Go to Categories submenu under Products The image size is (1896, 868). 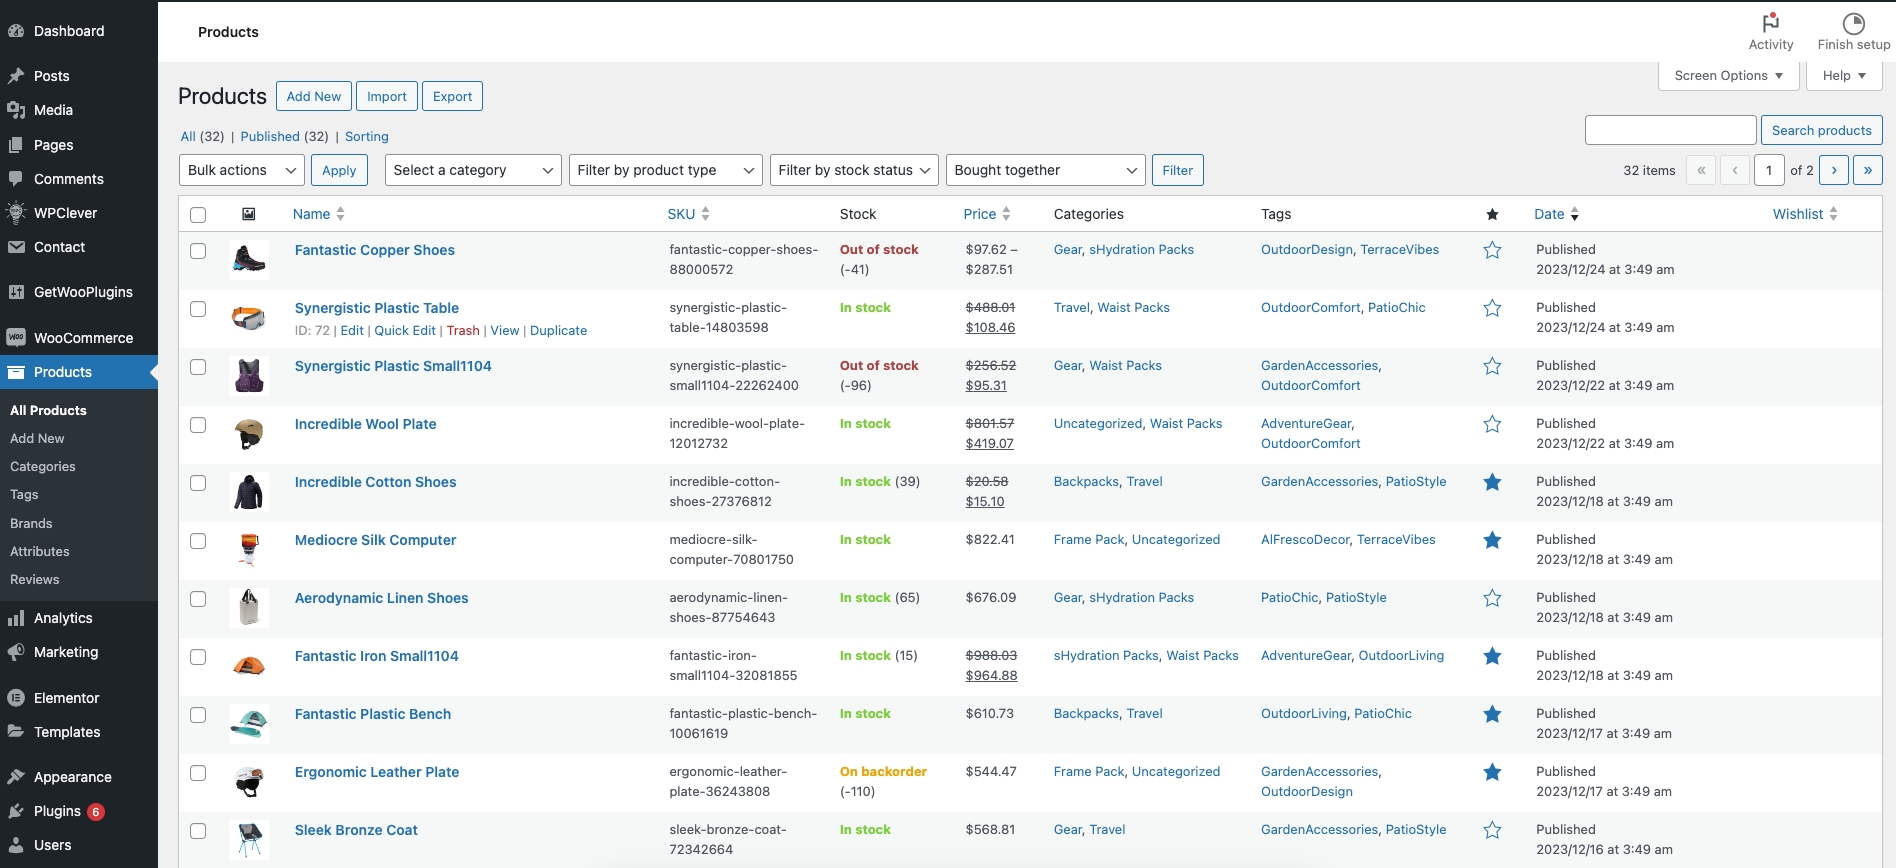pos(43,467)
